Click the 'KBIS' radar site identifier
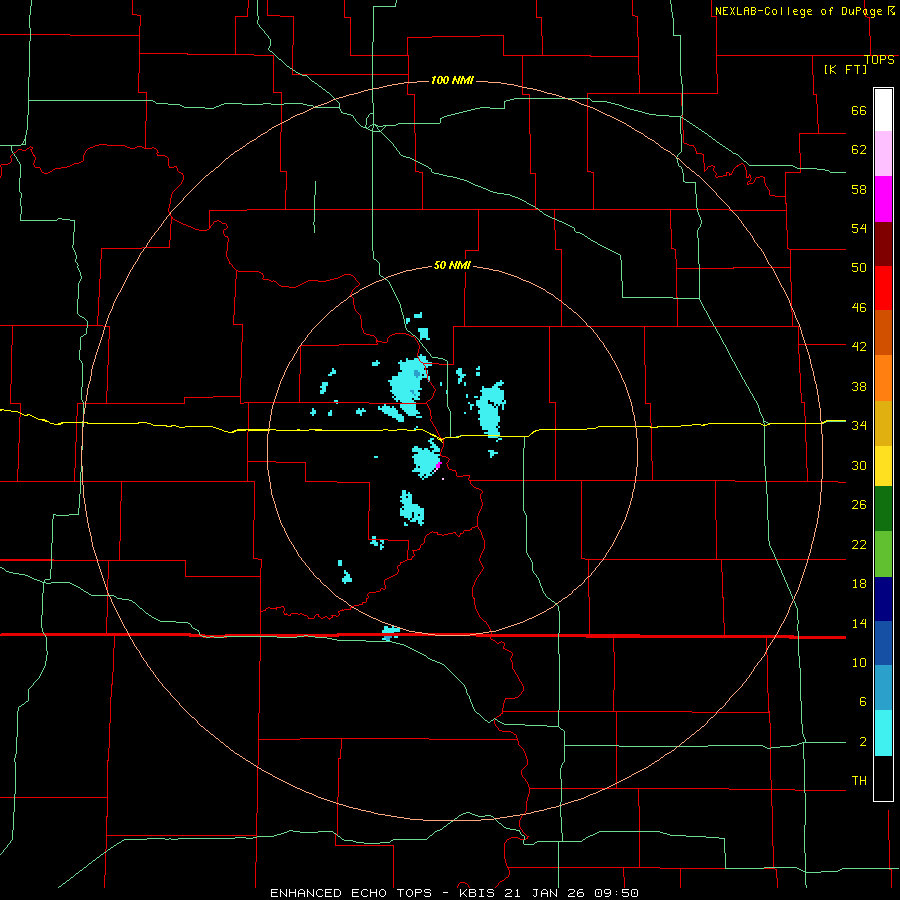Image resolution: width=900 pixels, height=900 pixels. click(479, 893)
